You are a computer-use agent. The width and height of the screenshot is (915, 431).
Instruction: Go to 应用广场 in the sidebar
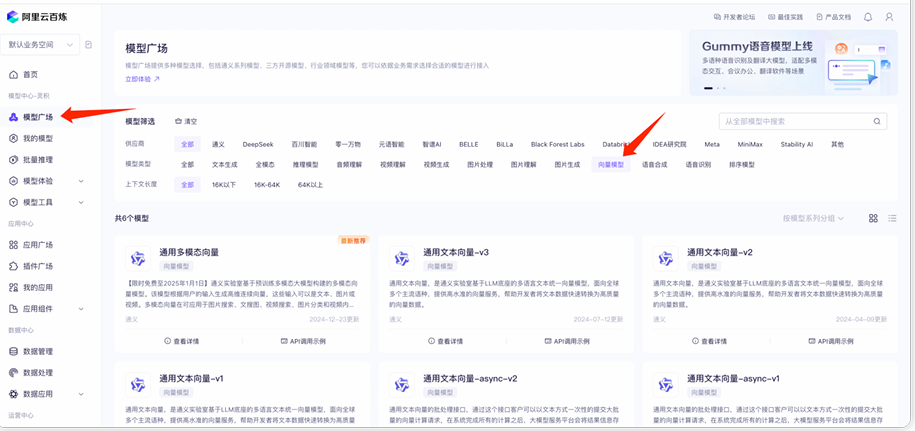tap(38, 244)
